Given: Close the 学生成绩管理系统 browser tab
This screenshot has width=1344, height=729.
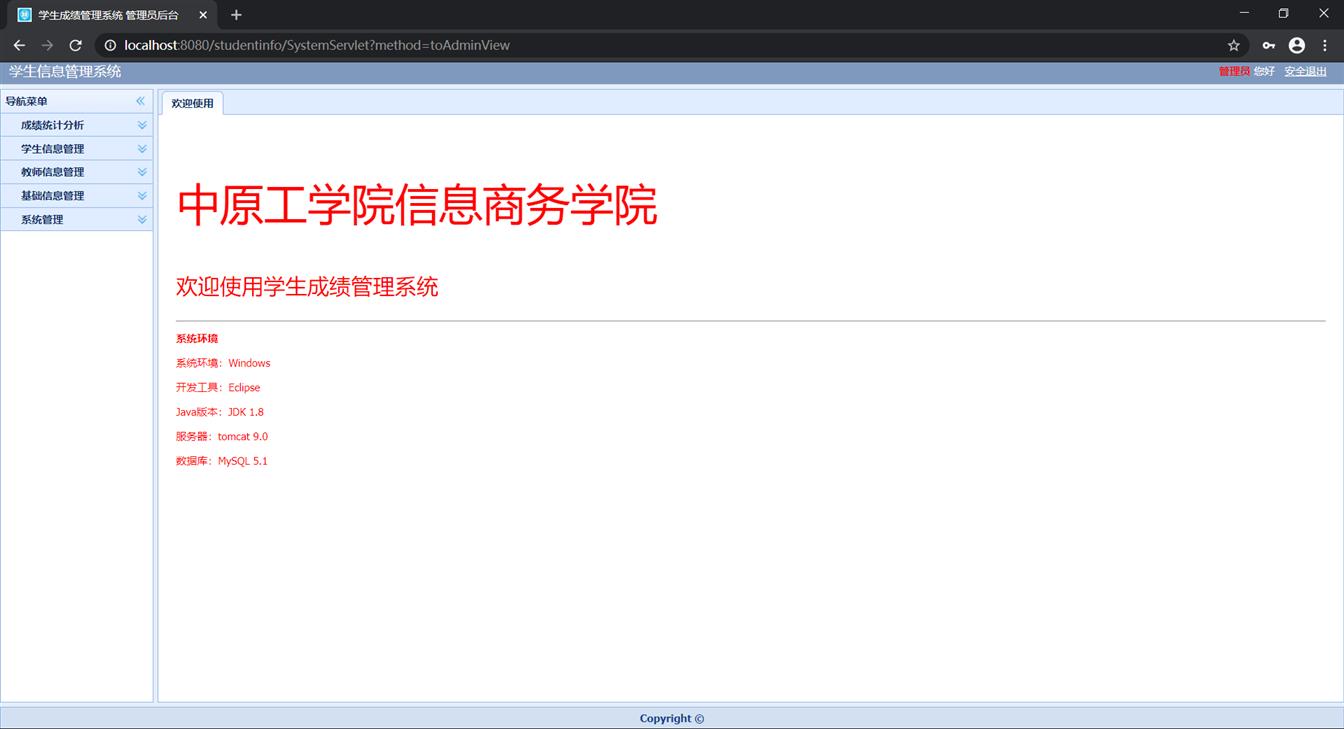Looking at the screenshot, I should (x=203, y=15).
